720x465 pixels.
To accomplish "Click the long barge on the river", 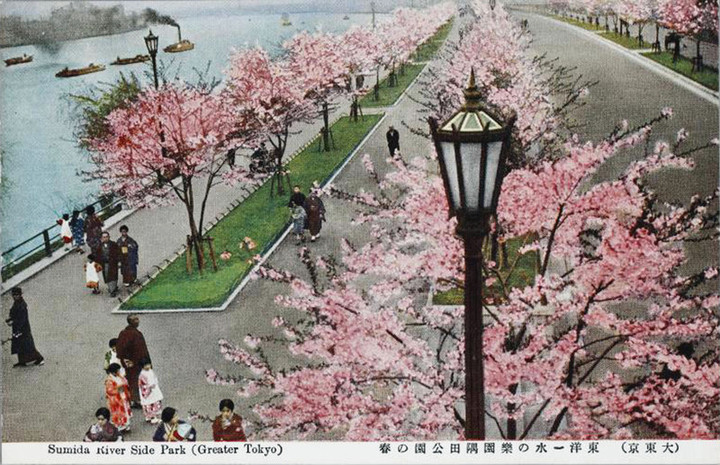I will tap(80, 70).
